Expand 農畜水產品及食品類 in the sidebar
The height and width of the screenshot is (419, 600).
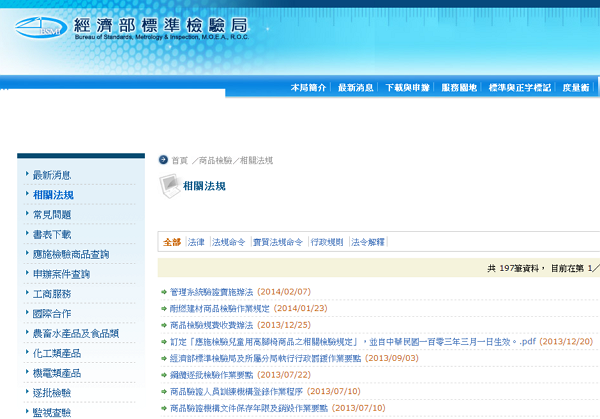(x=75, y=333)
